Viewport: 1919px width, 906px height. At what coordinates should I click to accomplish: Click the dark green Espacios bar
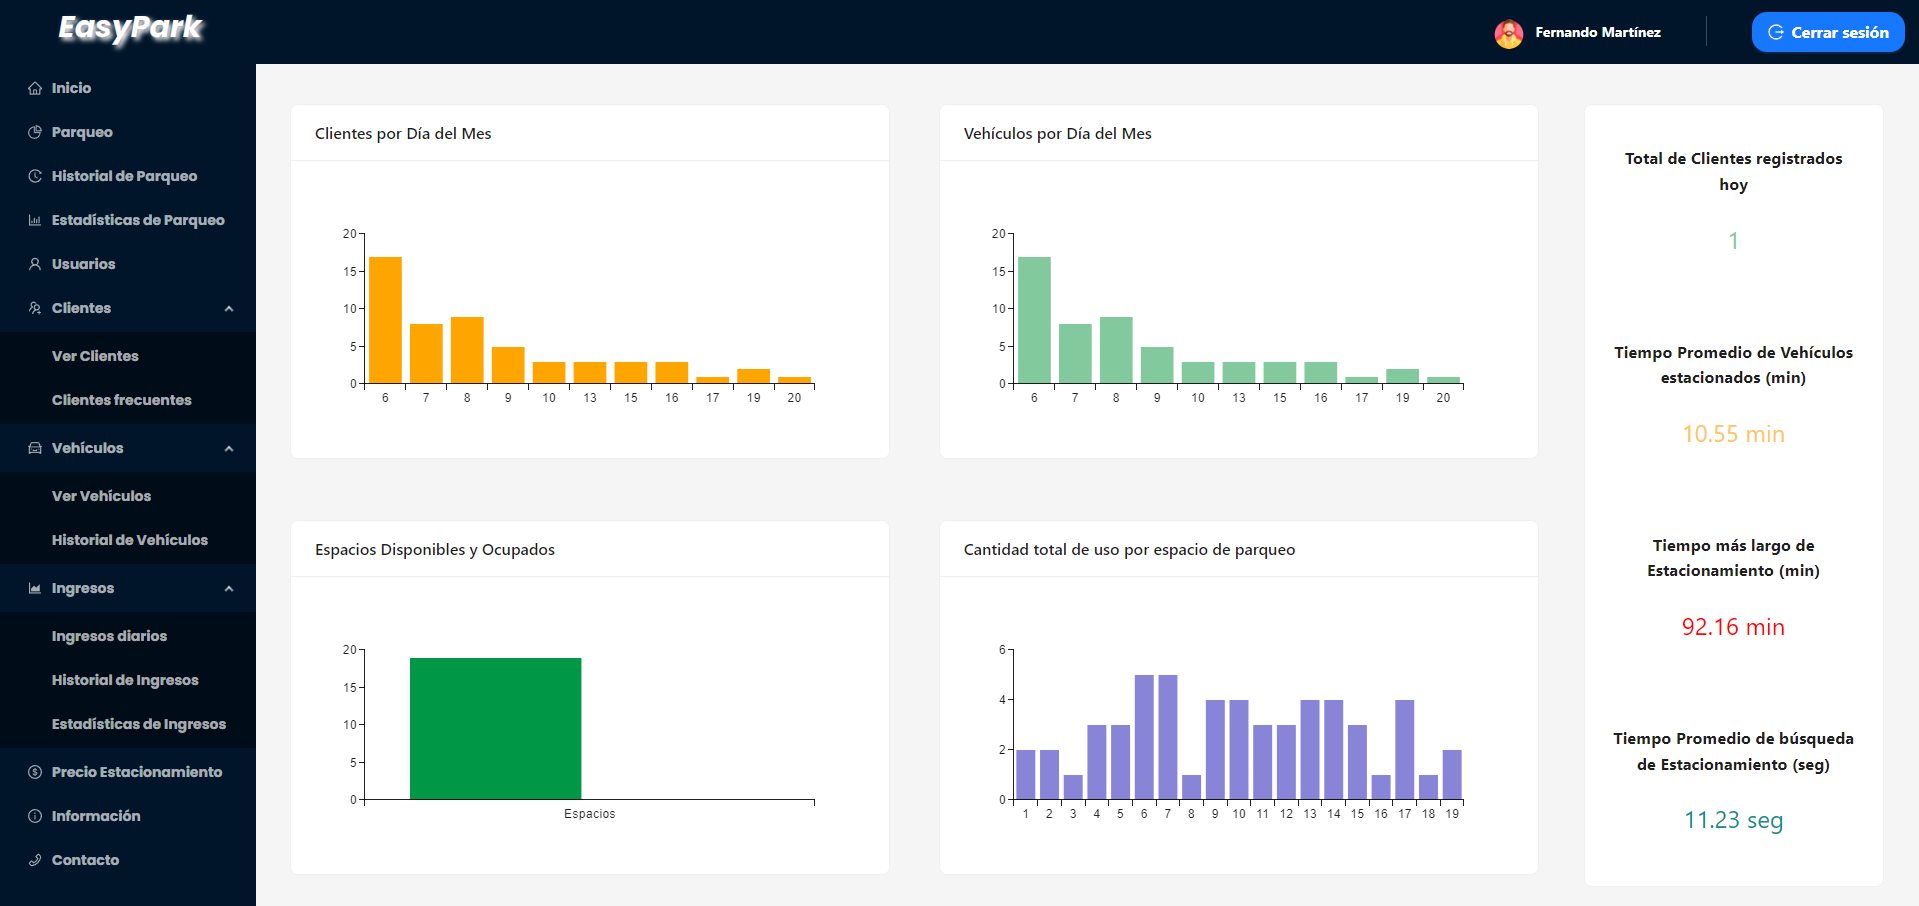(x=495, y=728)
